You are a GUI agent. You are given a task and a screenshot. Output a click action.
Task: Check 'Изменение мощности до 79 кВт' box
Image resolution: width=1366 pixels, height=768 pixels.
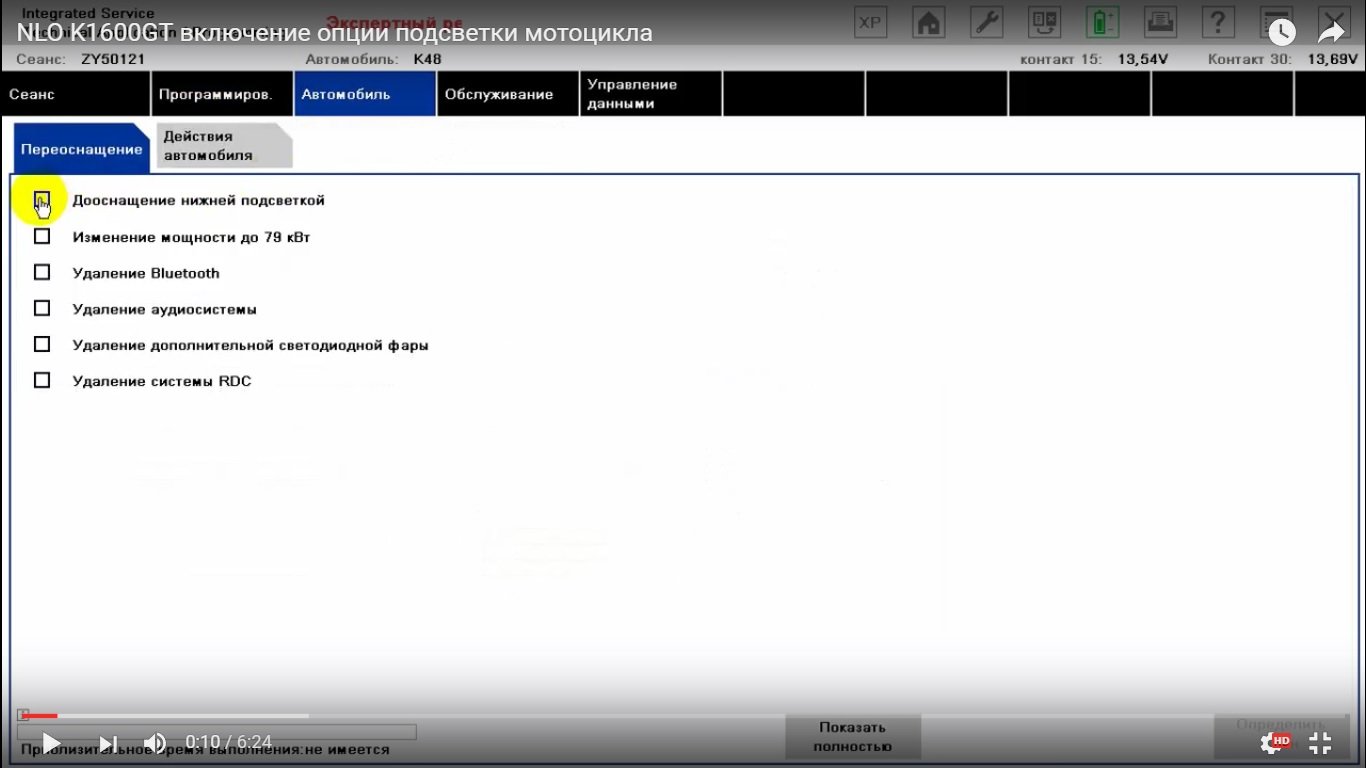point(42,237)
